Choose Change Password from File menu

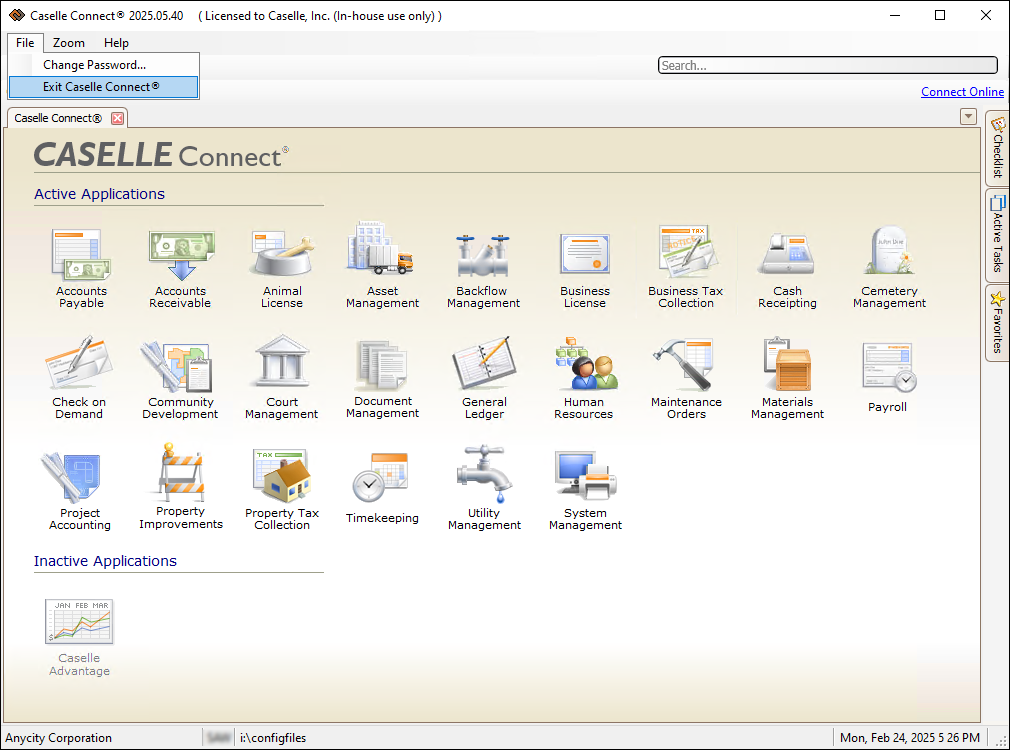(x=103, y=64)
